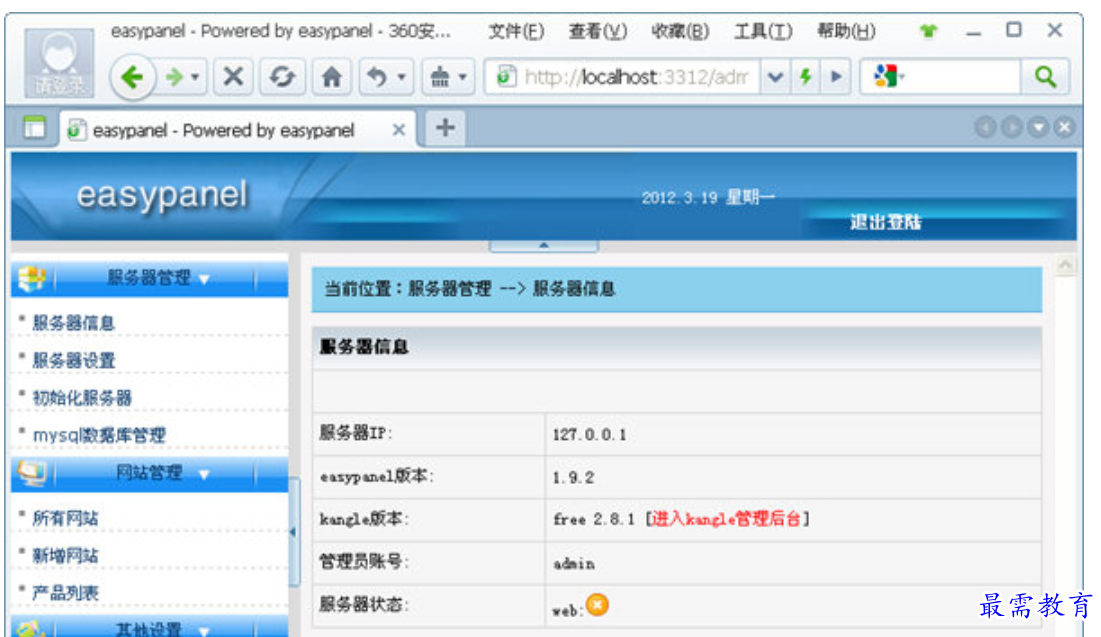Hide sidebar with left-arrow splitter handle
Screen dimensions: 1101x637
click(294, 532)
